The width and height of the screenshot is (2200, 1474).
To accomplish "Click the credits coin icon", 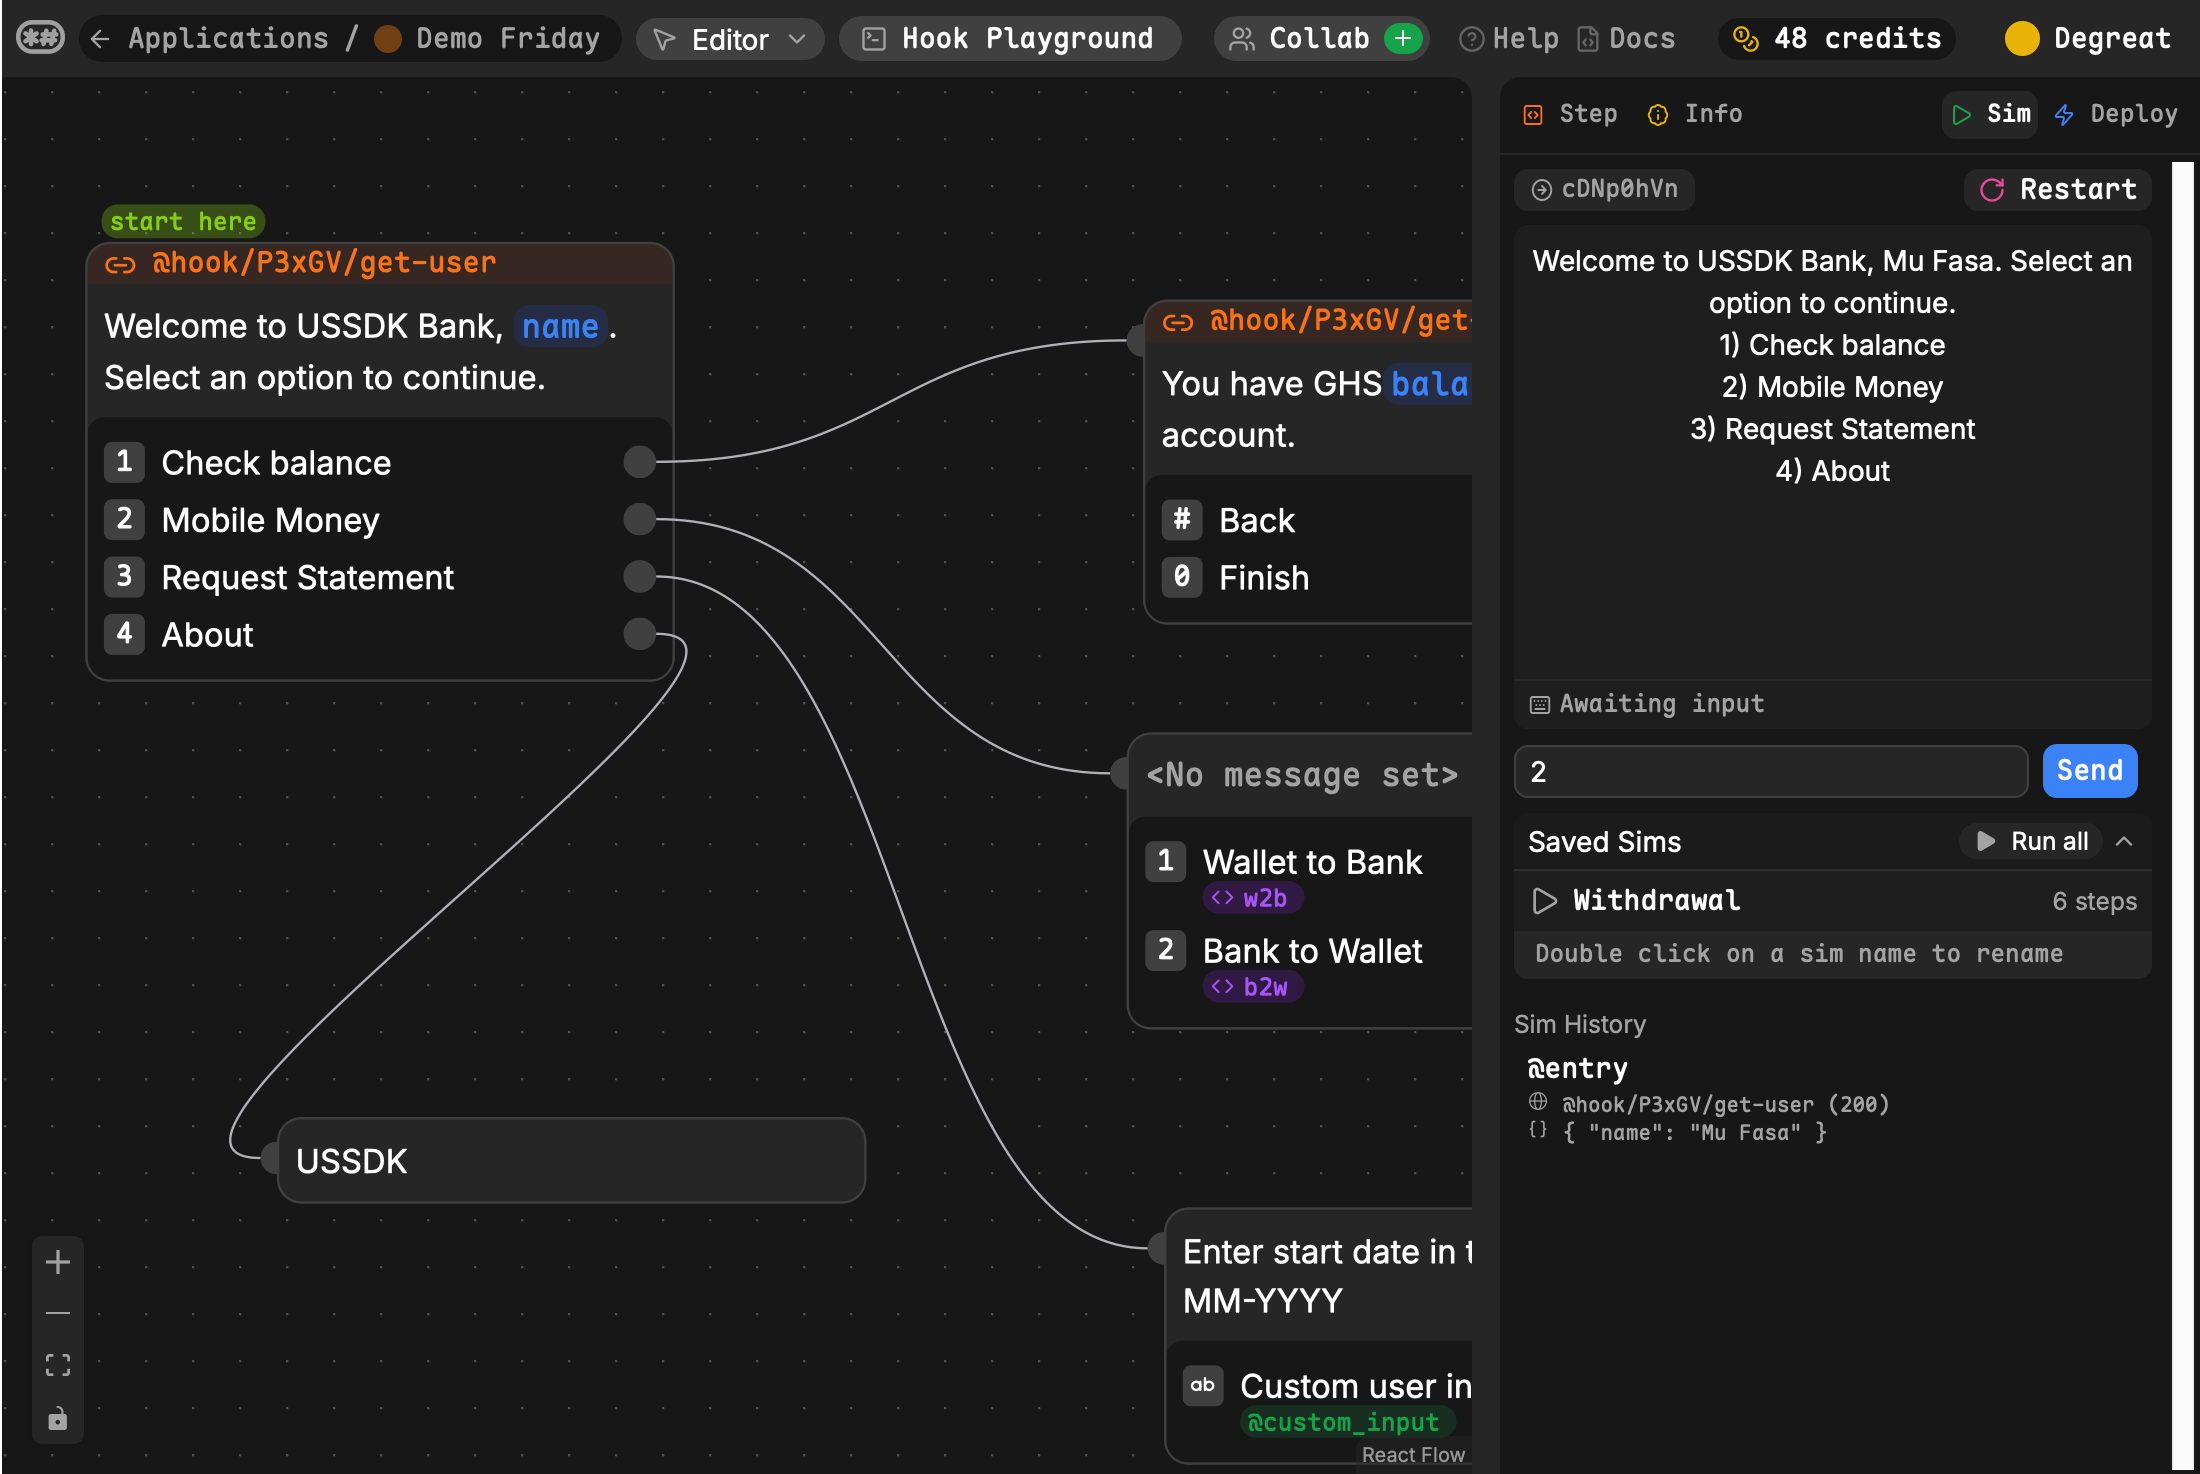I will click(x=1746, y=38).
